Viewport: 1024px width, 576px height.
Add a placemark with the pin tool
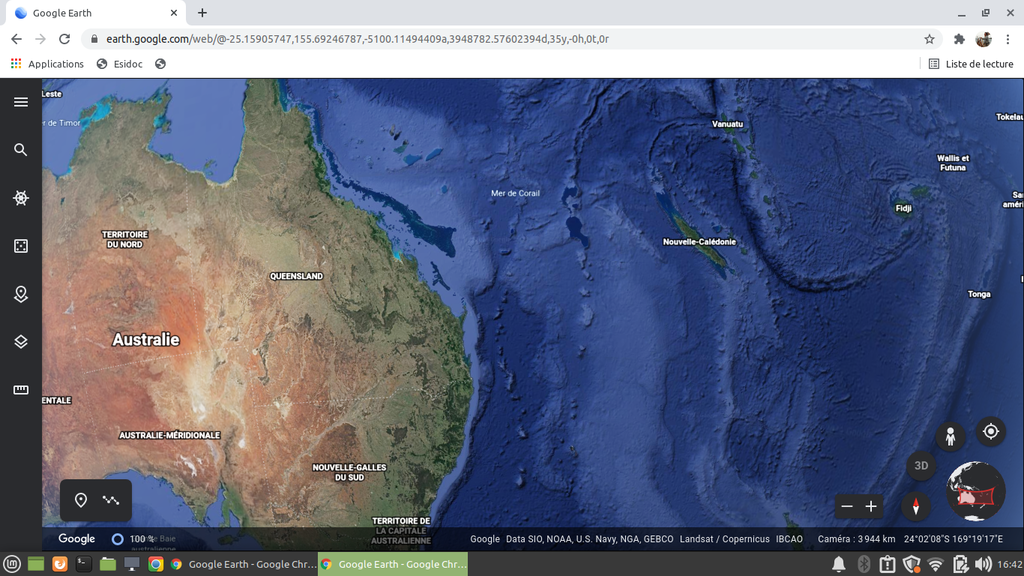81,500
